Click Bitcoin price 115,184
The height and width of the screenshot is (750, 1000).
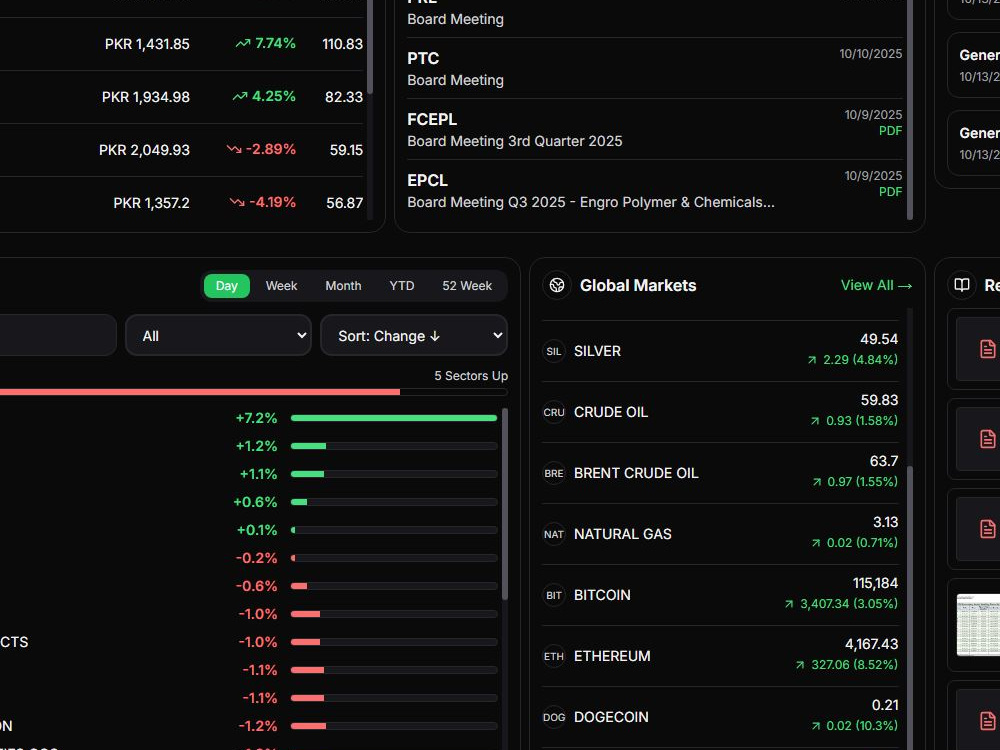[x=875, y=583]
